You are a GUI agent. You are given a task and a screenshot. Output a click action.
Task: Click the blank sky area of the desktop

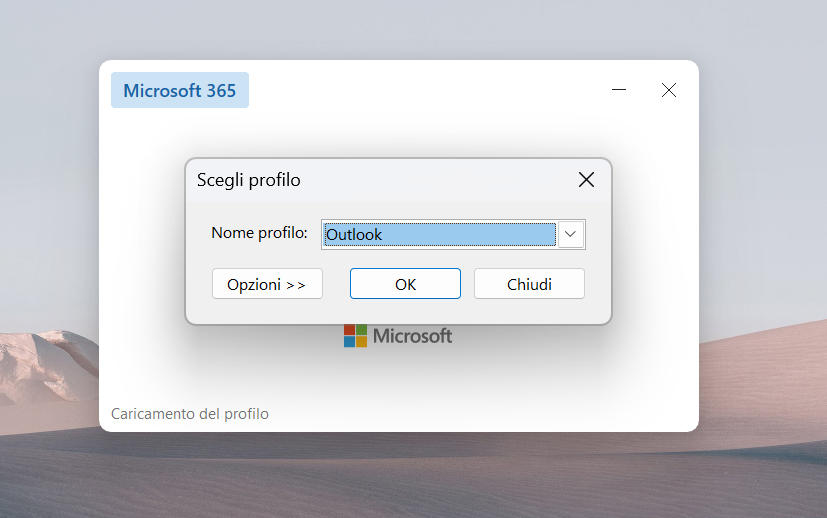(x=400, y=28)
